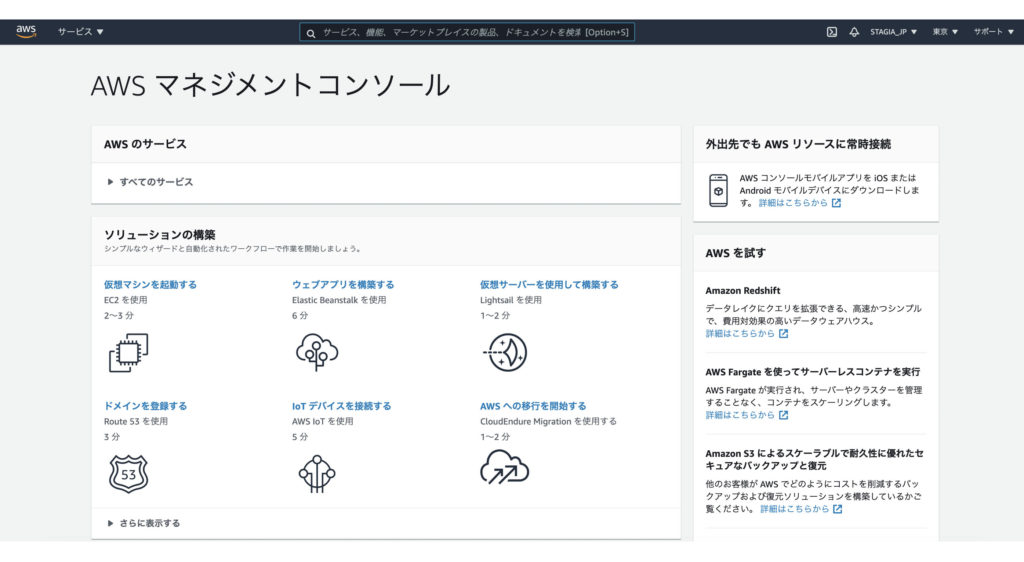Viewport: 1024px width, 562px height.
Task: Open the サポート menu
Action: click(x=993, y=32)
